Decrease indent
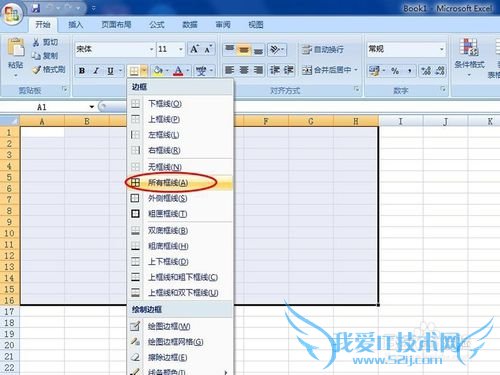This screenshot has height=375, width=500. [275, 70]
